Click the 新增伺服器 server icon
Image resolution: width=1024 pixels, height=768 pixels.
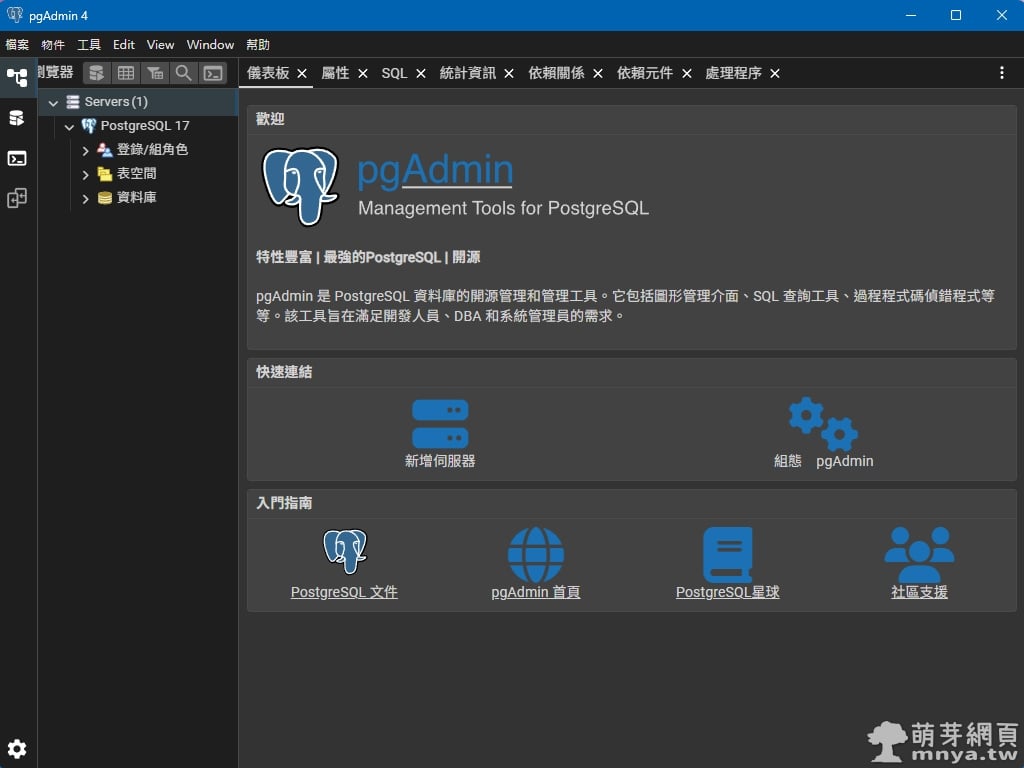coord(440,425)
